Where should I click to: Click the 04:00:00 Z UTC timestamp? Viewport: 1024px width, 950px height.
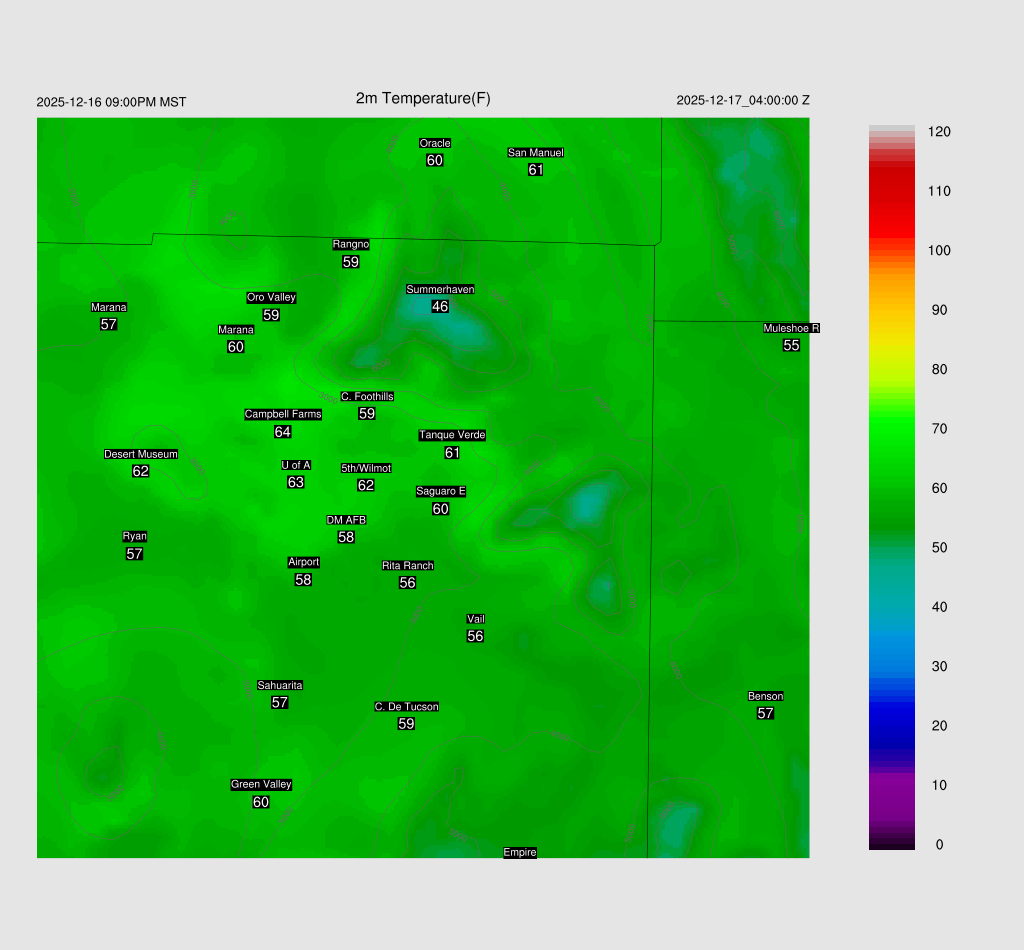743,100
